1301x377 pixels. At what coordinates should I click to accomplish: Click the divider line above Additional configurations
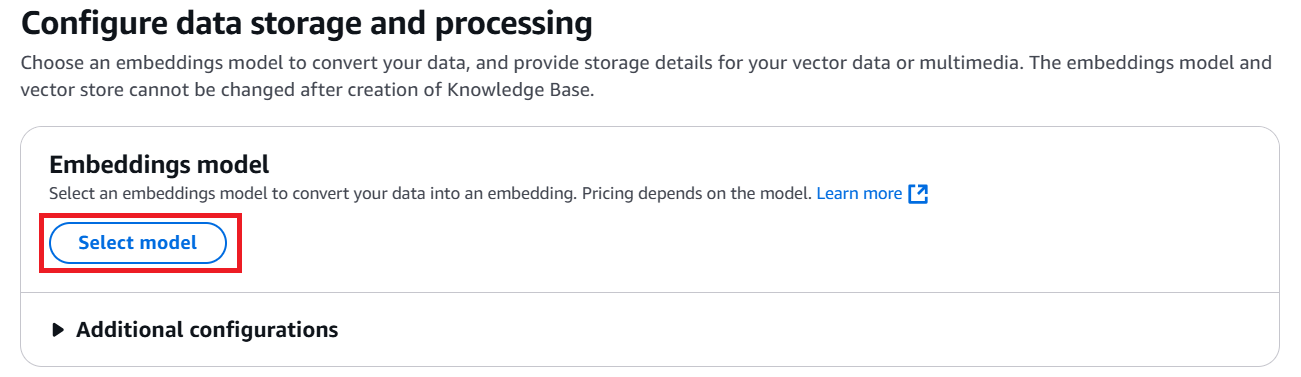point(650,292)
